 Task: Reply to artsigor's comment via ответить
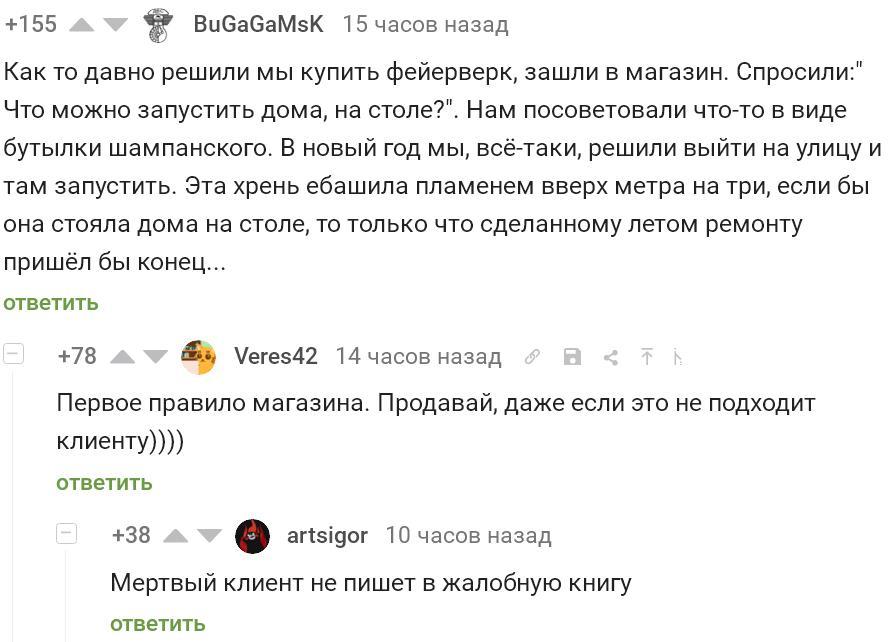coord(158,624)
